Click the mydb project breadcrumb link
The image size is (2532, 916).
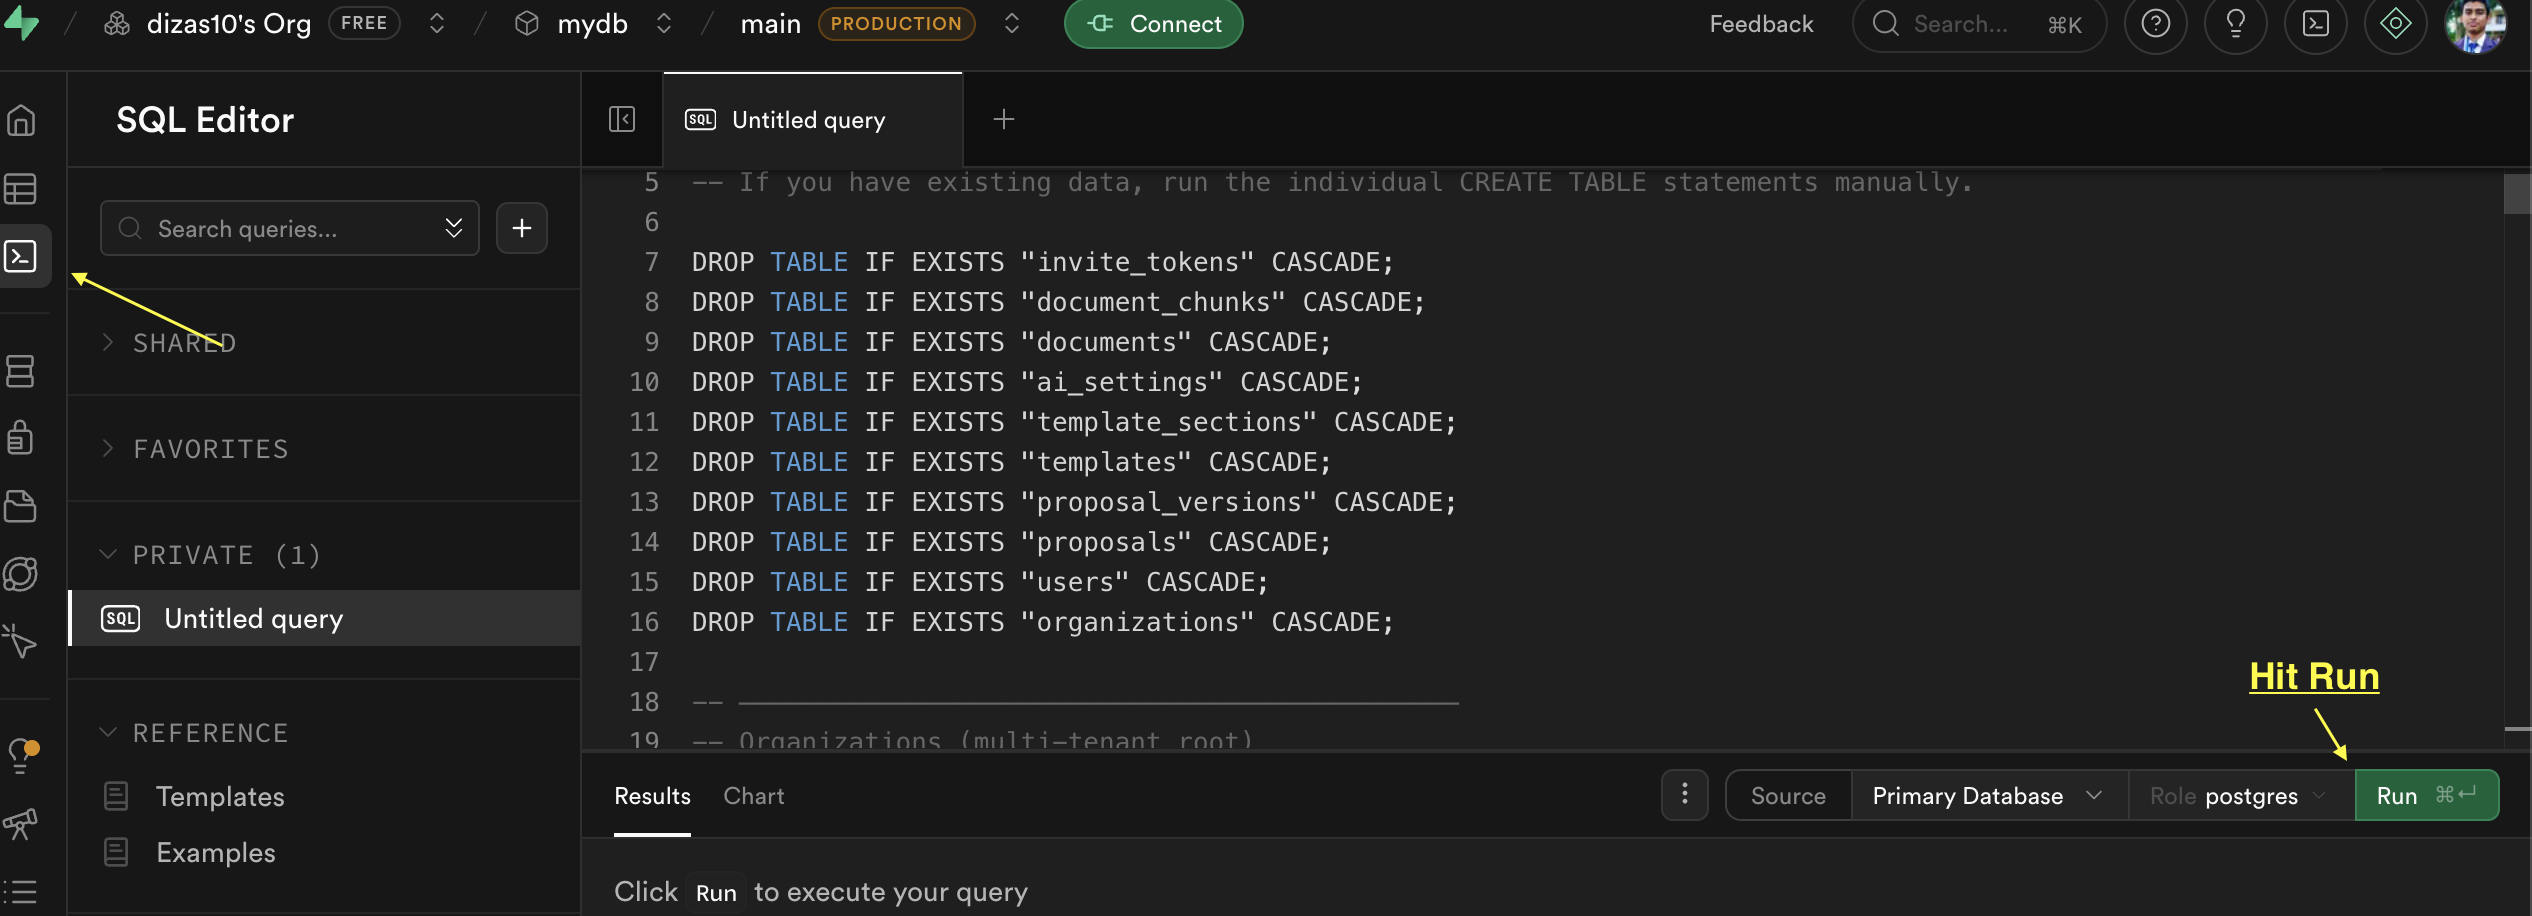pos(592,24)
